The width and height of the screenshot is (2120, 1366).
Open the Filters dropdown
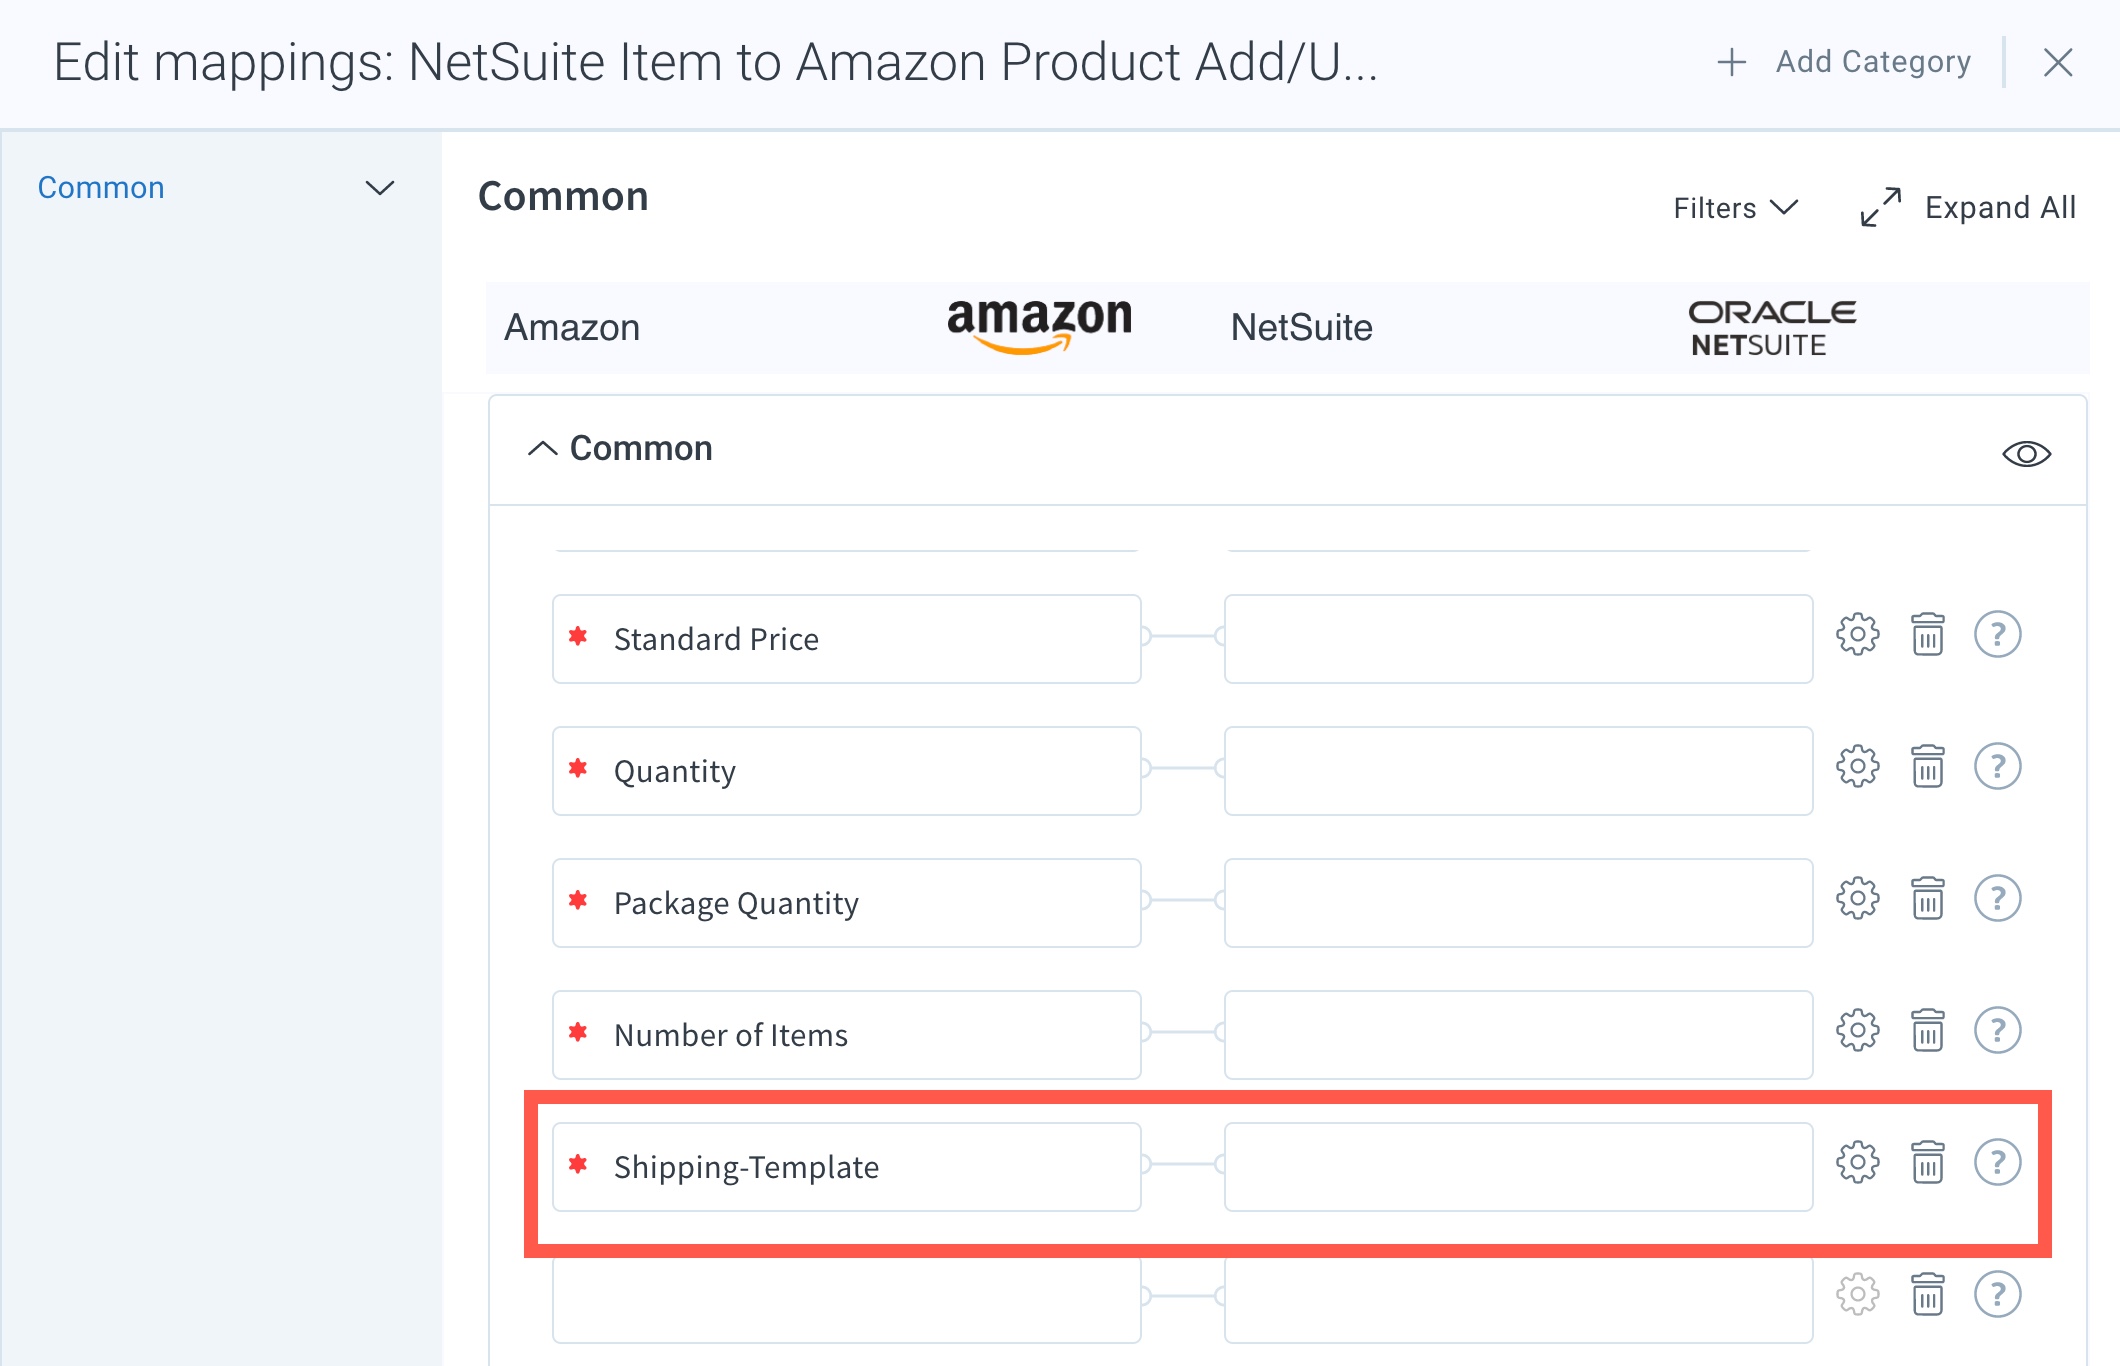tap(1735, 208)
